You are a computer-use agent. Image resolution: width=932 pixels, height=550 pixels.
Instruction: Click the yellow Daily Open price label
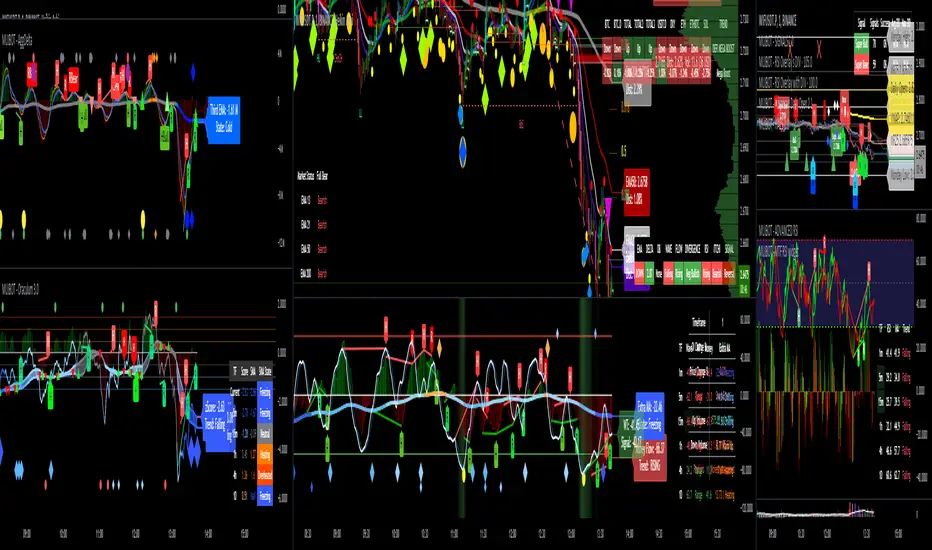coord(901,87)
